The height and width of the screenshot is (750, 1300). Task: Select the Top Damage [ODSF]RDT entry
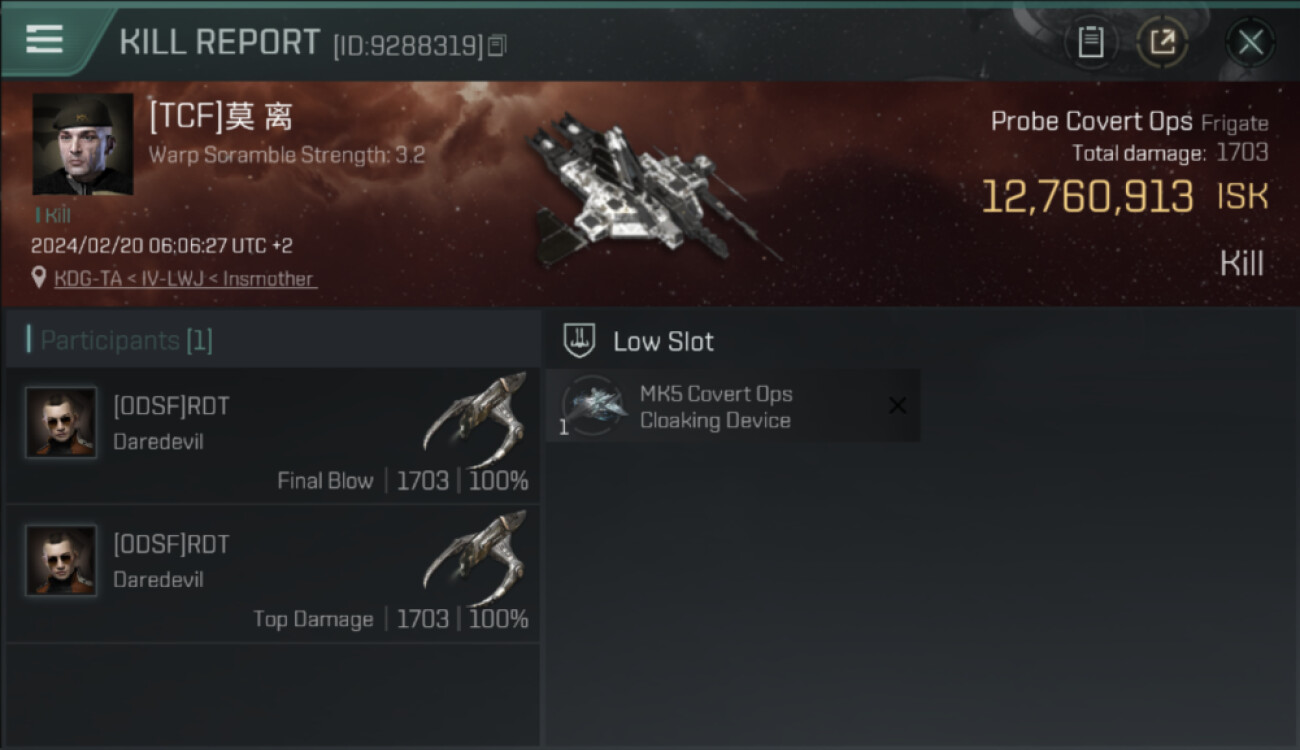pyautogui.click(x=272, y=574)
